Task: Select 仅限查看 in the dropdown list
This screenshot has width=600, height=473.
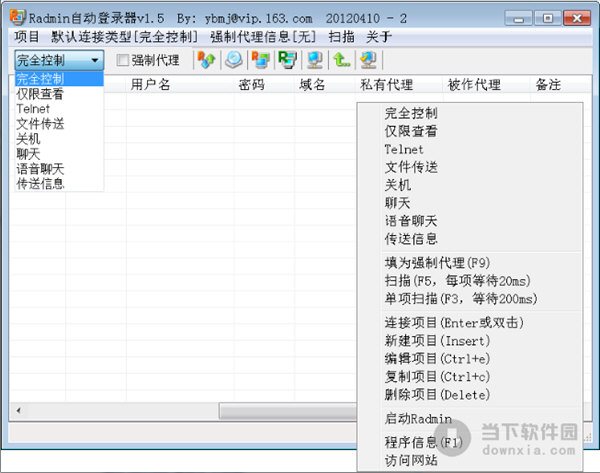Action: [59, 94]
